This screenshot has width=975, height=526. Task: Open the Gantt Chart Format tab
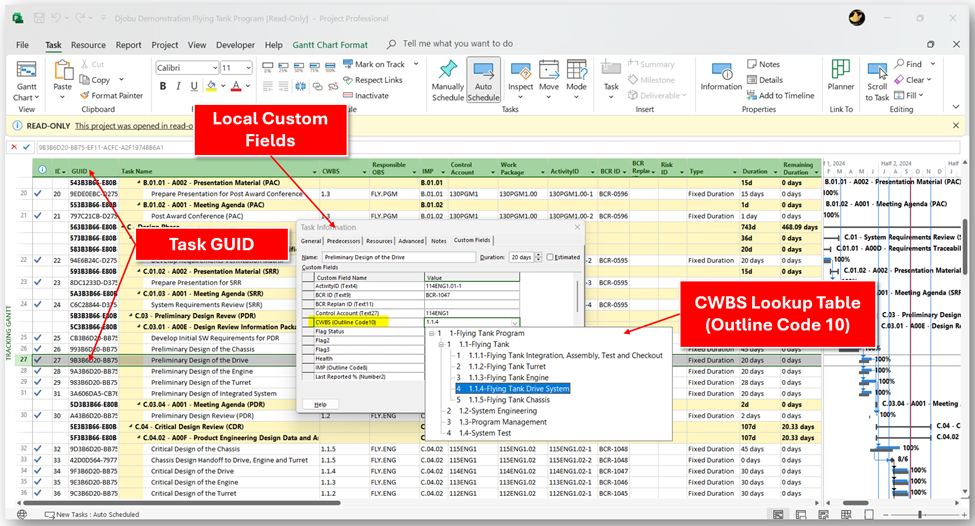point(330,45)
